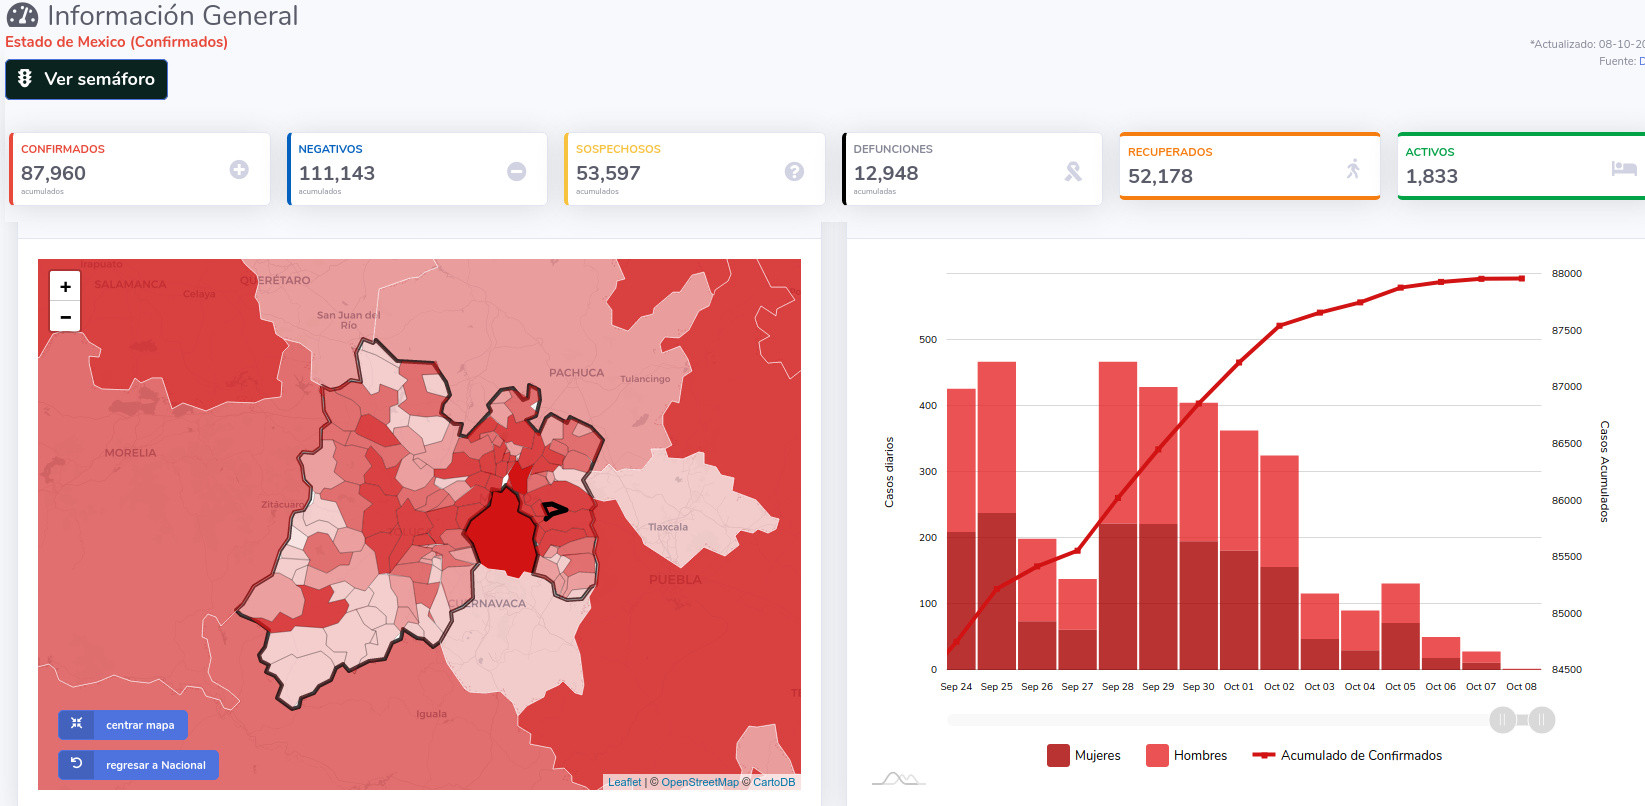
Task: Select the Confirmados 87,960 card
Action: pyautogui.click(x=140, y=169)
